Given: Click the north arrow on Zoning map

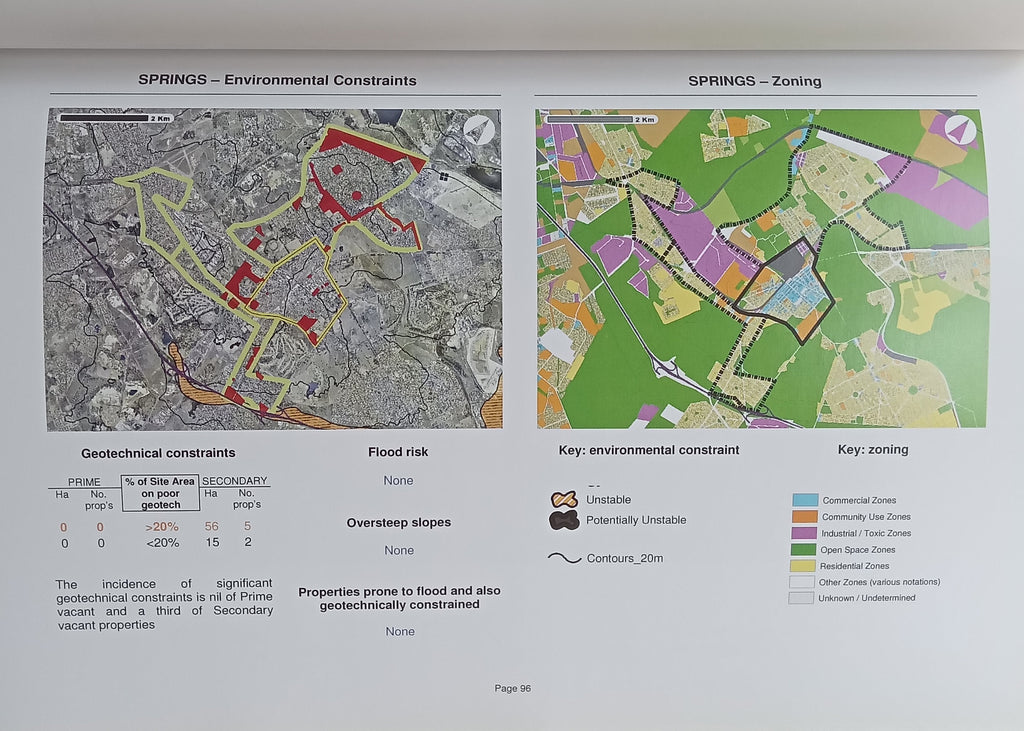Looking at the screenshot, I should coord(959,131).
